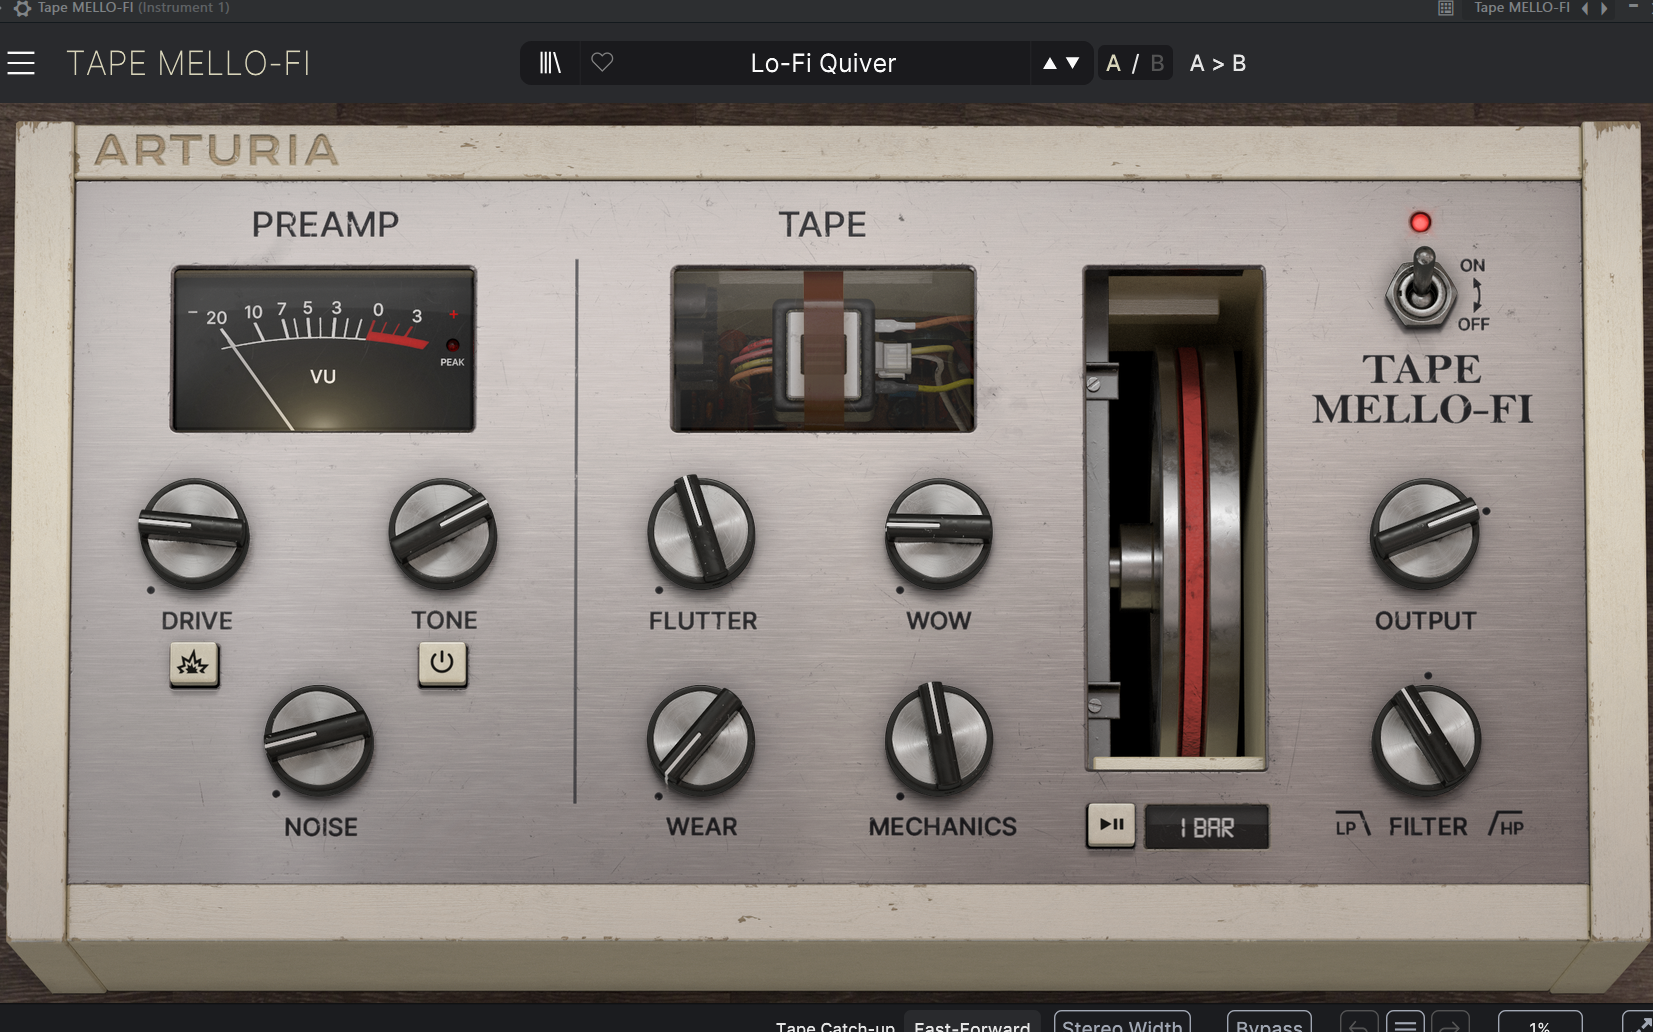Viewport: 1653px width, 1032px height.
Task: Click the Noise knob
Action: coord(319,740)
